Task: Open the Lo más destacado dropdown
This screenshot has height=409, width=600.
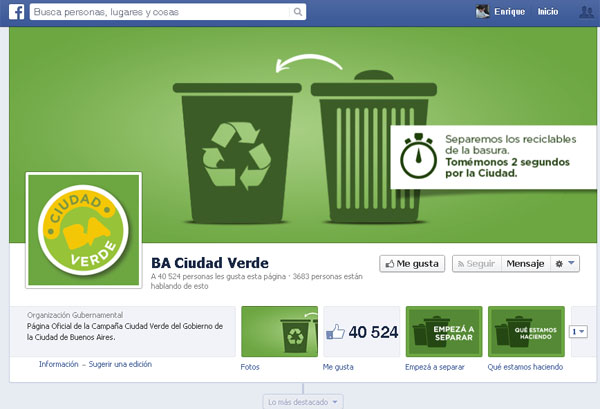Action: tap(304, 401)
